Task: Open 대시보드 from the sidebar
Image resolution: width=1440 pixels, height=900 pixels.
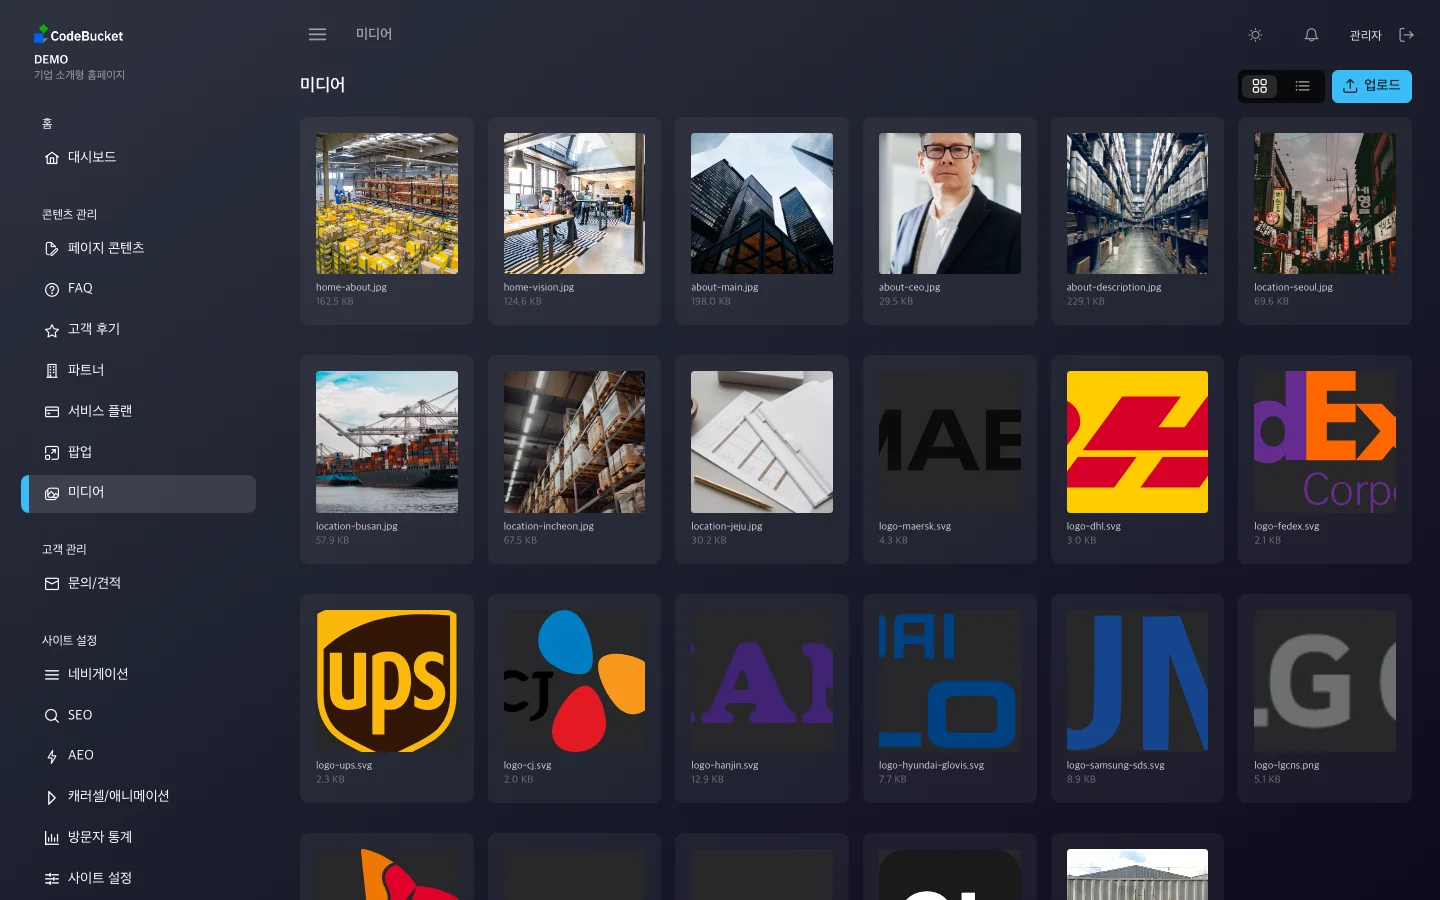Action: coord(92,157)
